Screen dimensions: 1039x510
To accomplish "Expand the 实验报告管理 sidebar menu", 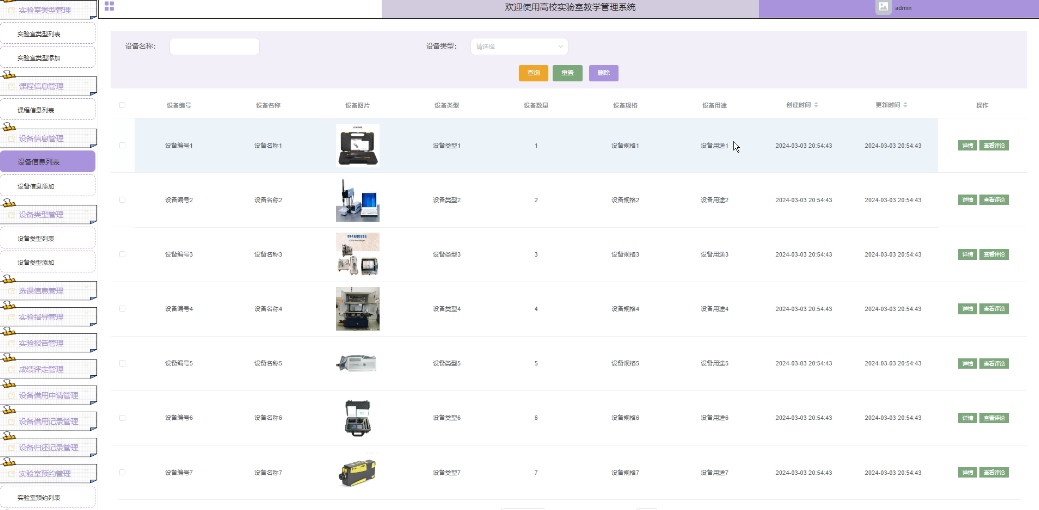I will (48, 343).
